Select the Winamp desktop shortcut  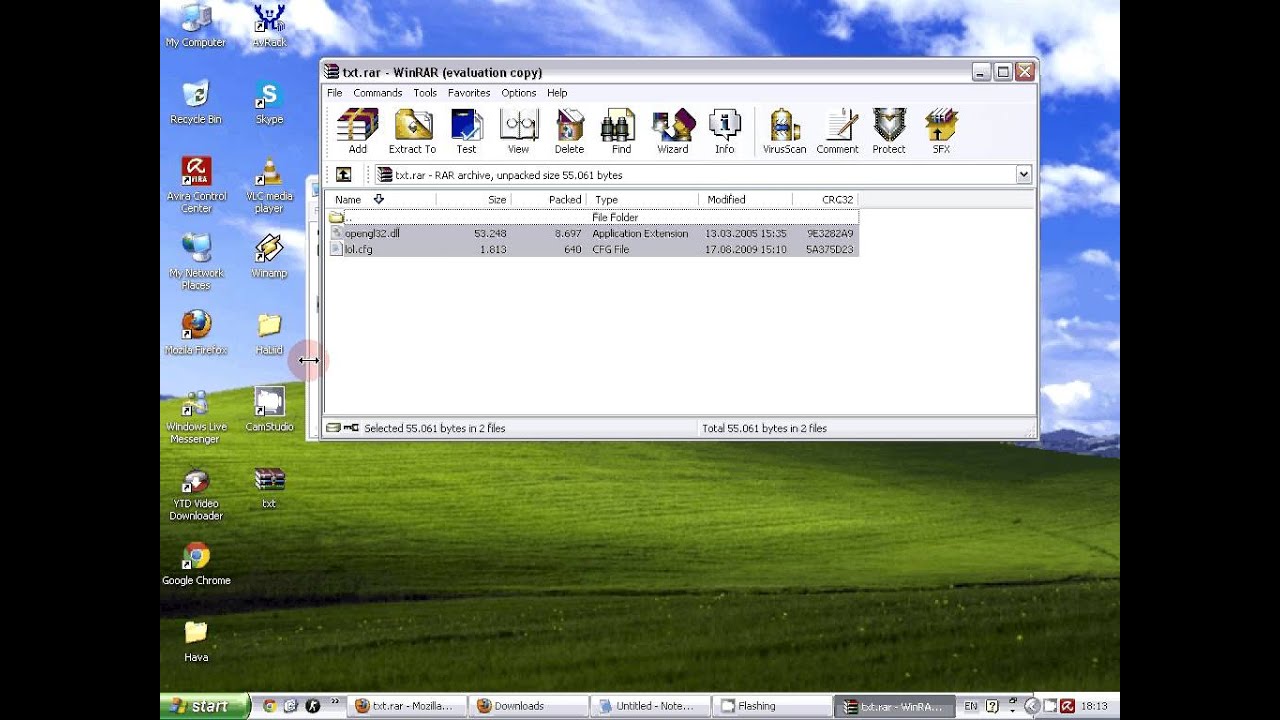tap(269, 256)
